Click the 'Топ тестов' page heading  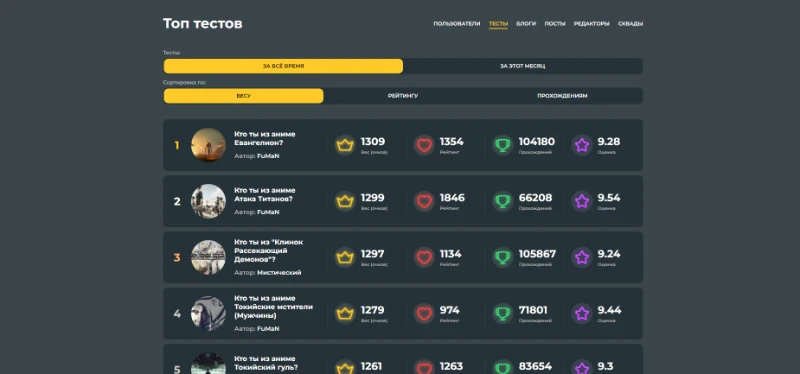(x=203, y=23)
